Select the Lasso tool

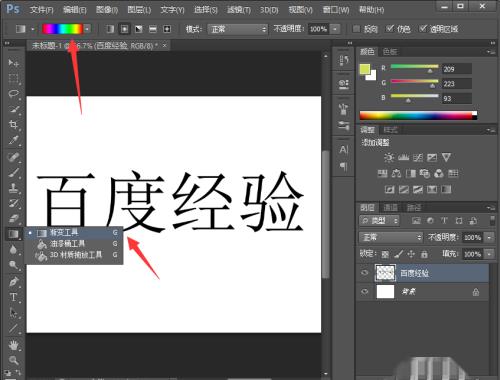[x=13, y=94]
